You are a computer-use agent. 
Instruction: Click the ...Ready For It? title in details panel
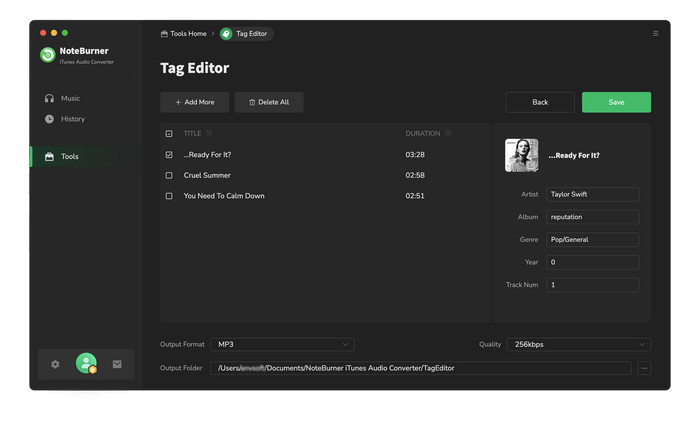(574, 155)
